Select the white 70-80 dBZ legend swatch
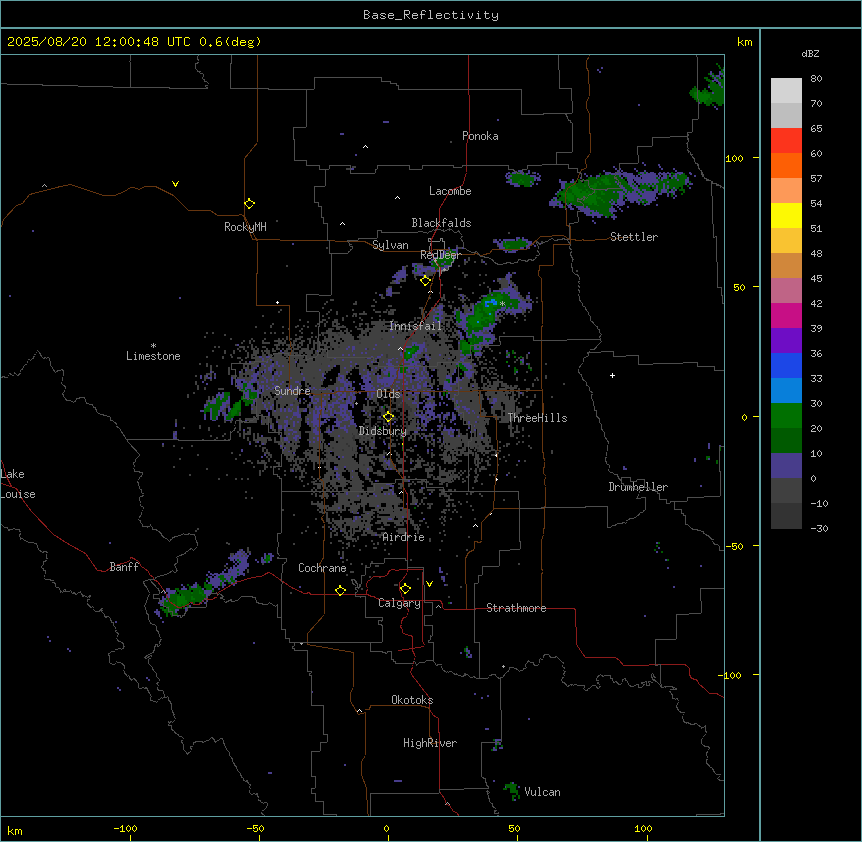 coord(786,91)
